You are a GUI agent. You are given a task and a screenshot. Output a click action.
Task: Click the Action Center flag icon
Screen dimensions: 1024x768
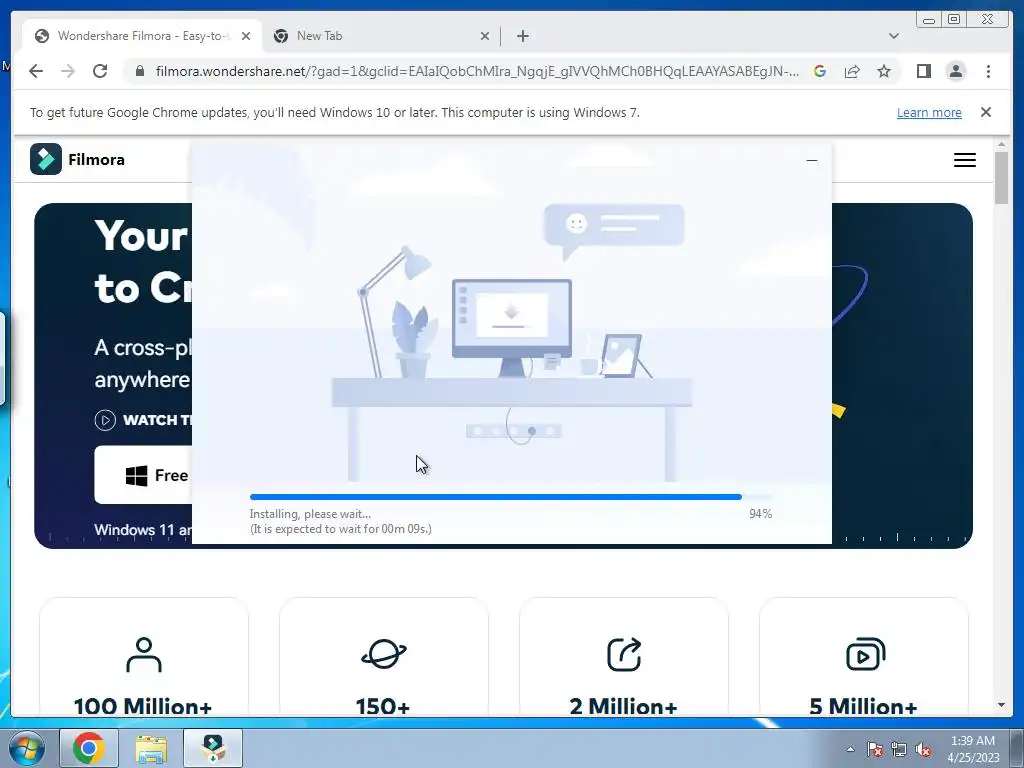874,749
